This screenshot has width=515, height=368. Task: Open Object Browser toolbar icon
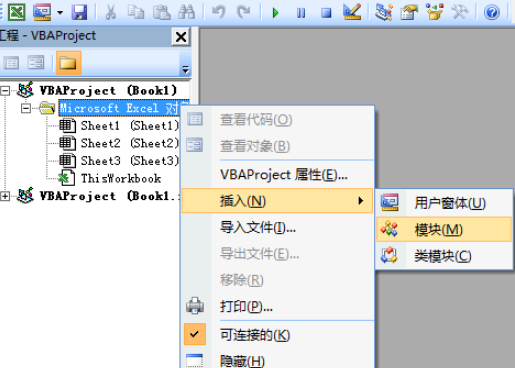[435, 12]
